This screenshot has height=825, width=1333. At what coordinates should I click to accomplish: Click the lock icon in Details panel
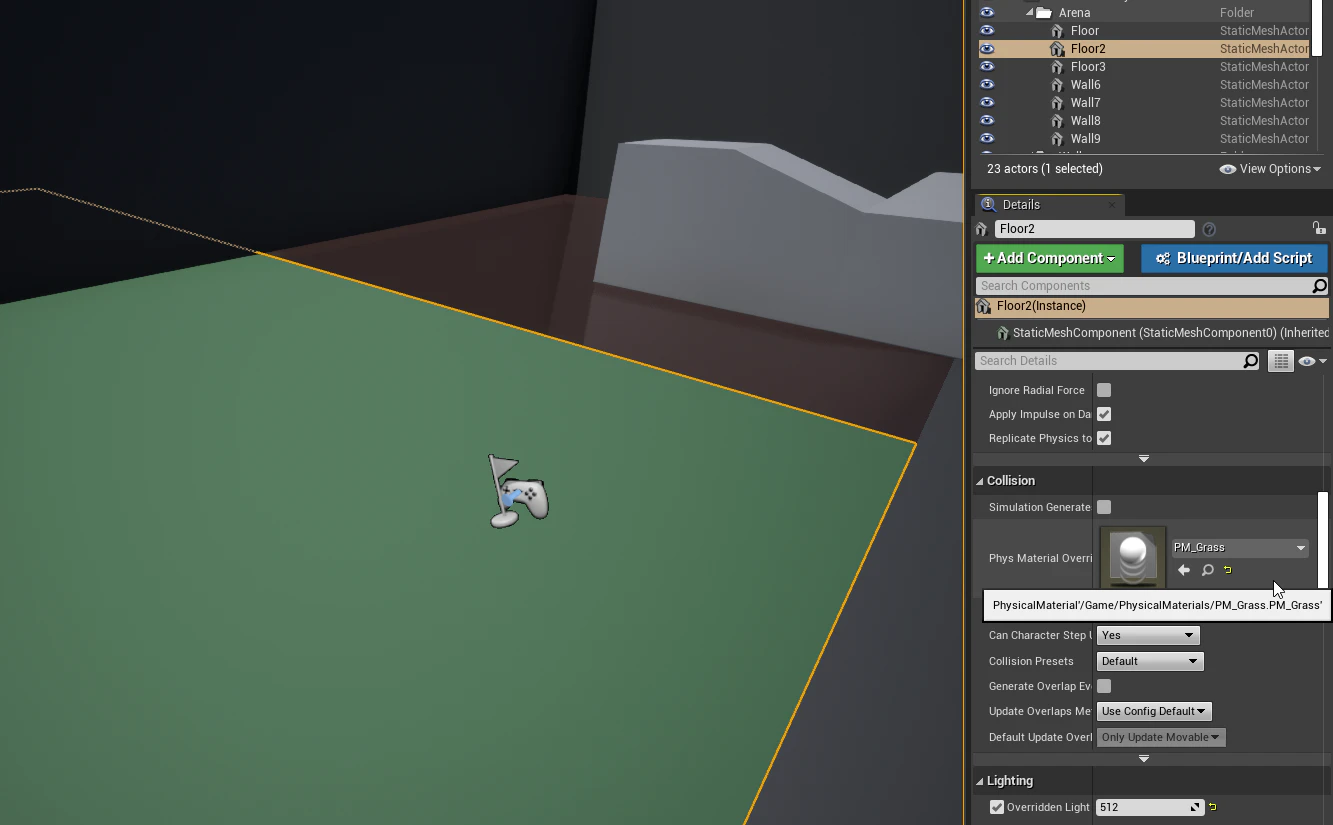(1319, 229)
